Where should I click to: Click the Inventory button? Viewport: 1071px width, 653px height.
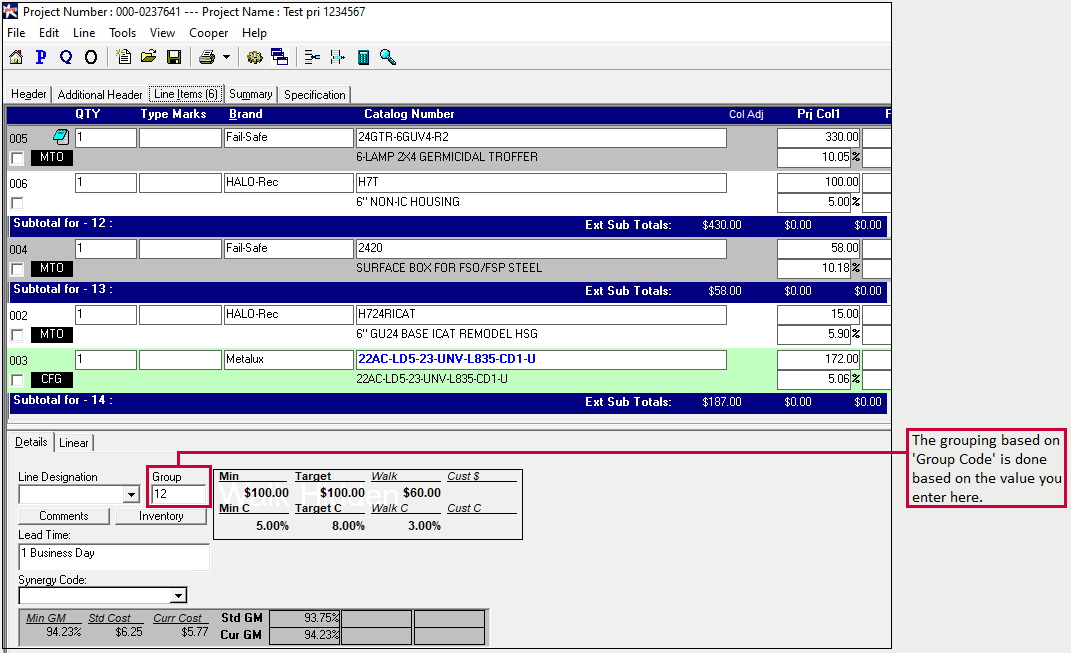[x=161, y=516]
